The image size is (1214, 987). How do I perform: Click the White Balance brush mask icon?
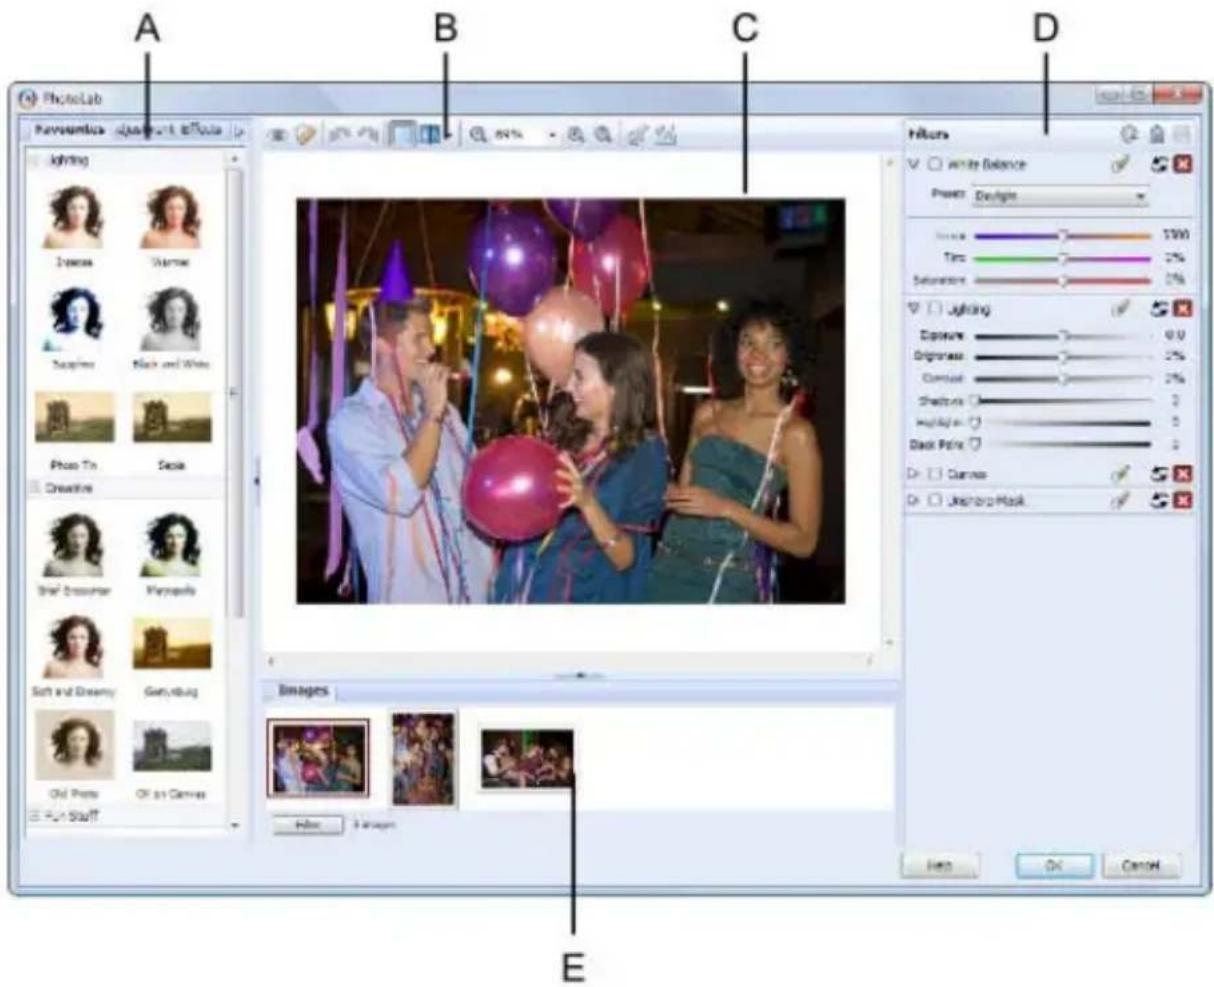click(x=1121, y=164)
